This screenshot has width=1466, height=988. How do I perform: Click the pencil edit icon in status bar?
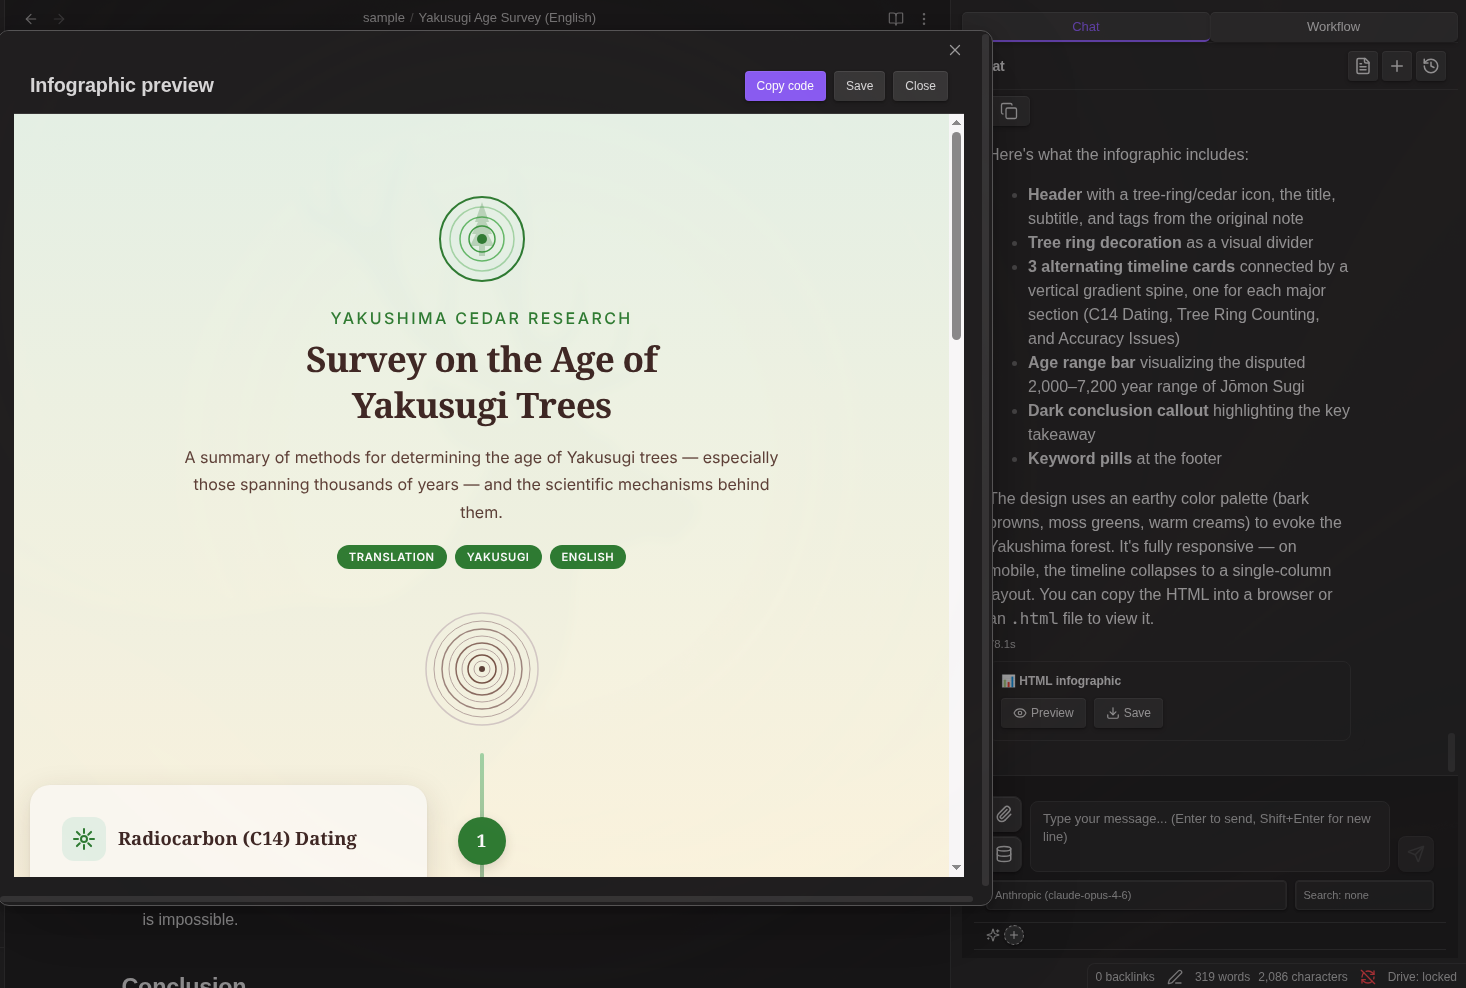tap(1175, 977)
